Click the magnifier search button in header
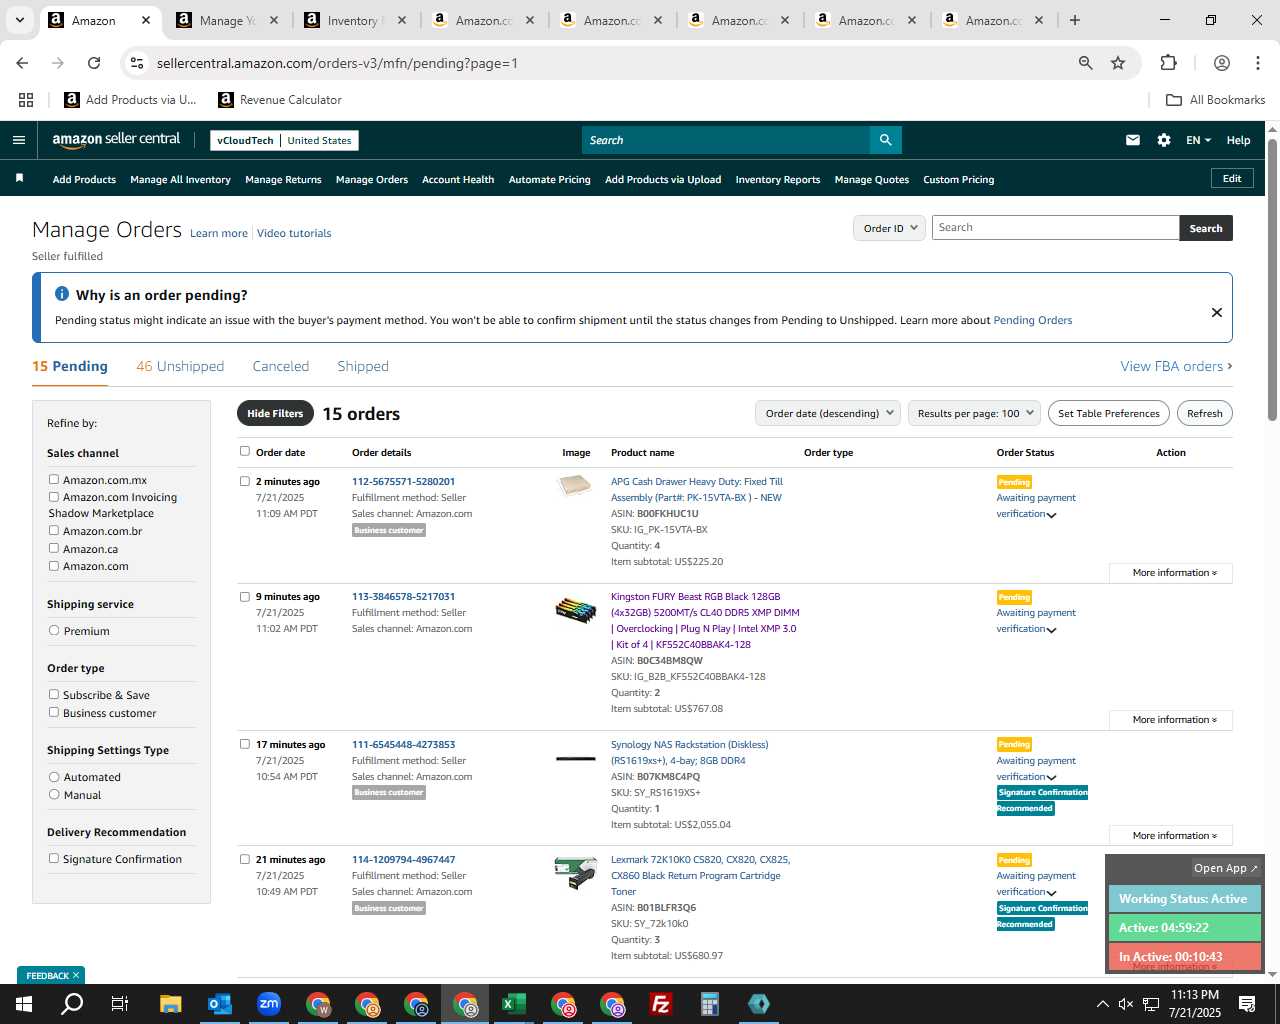 click(x=885, y=140)
